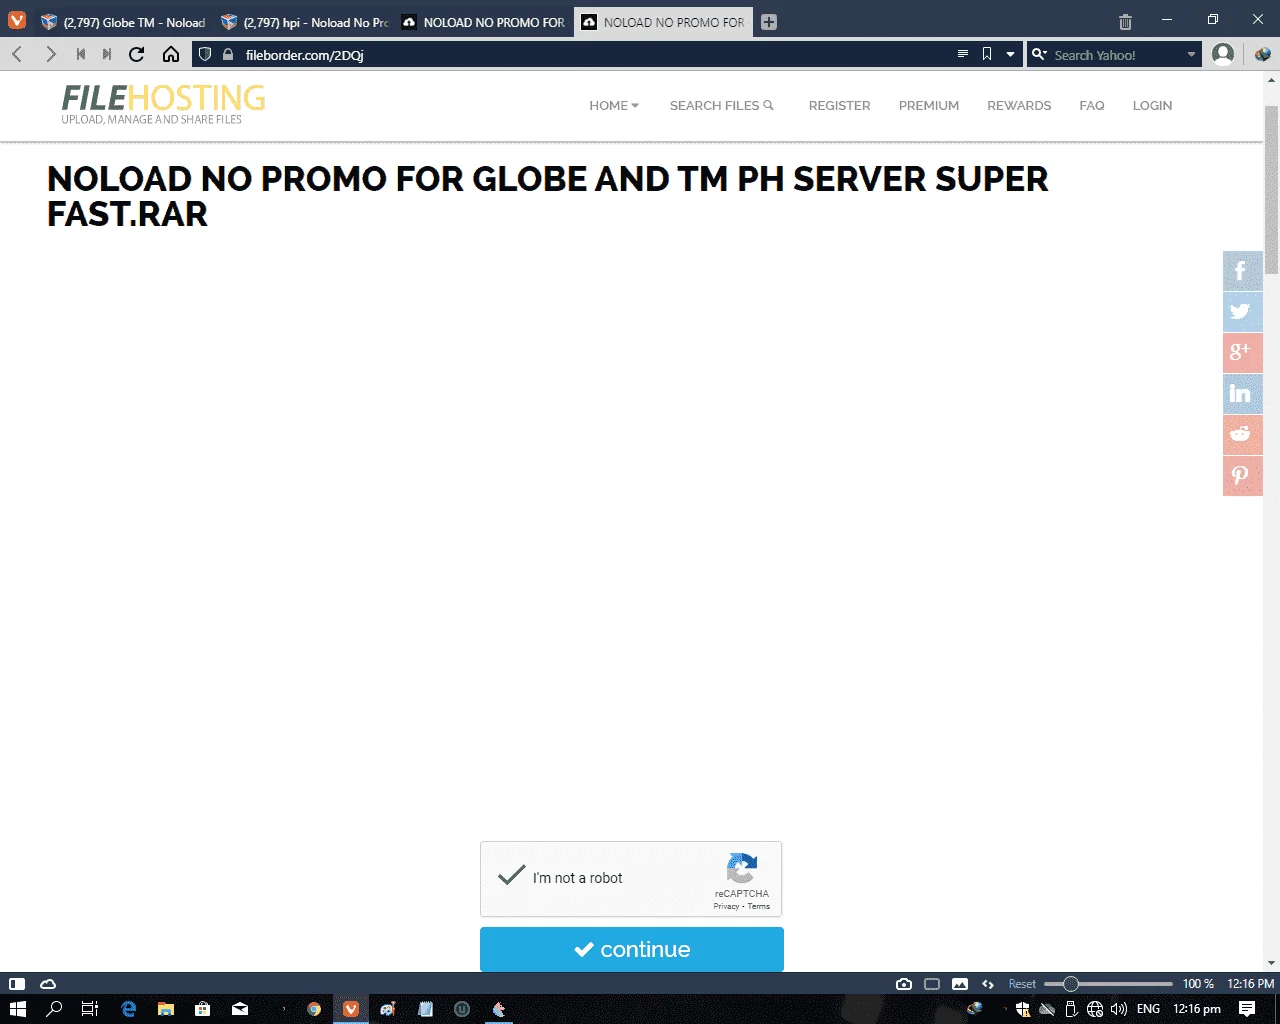
Task: Toggle tab tiling icon in status bar
Action: (932, 984)
